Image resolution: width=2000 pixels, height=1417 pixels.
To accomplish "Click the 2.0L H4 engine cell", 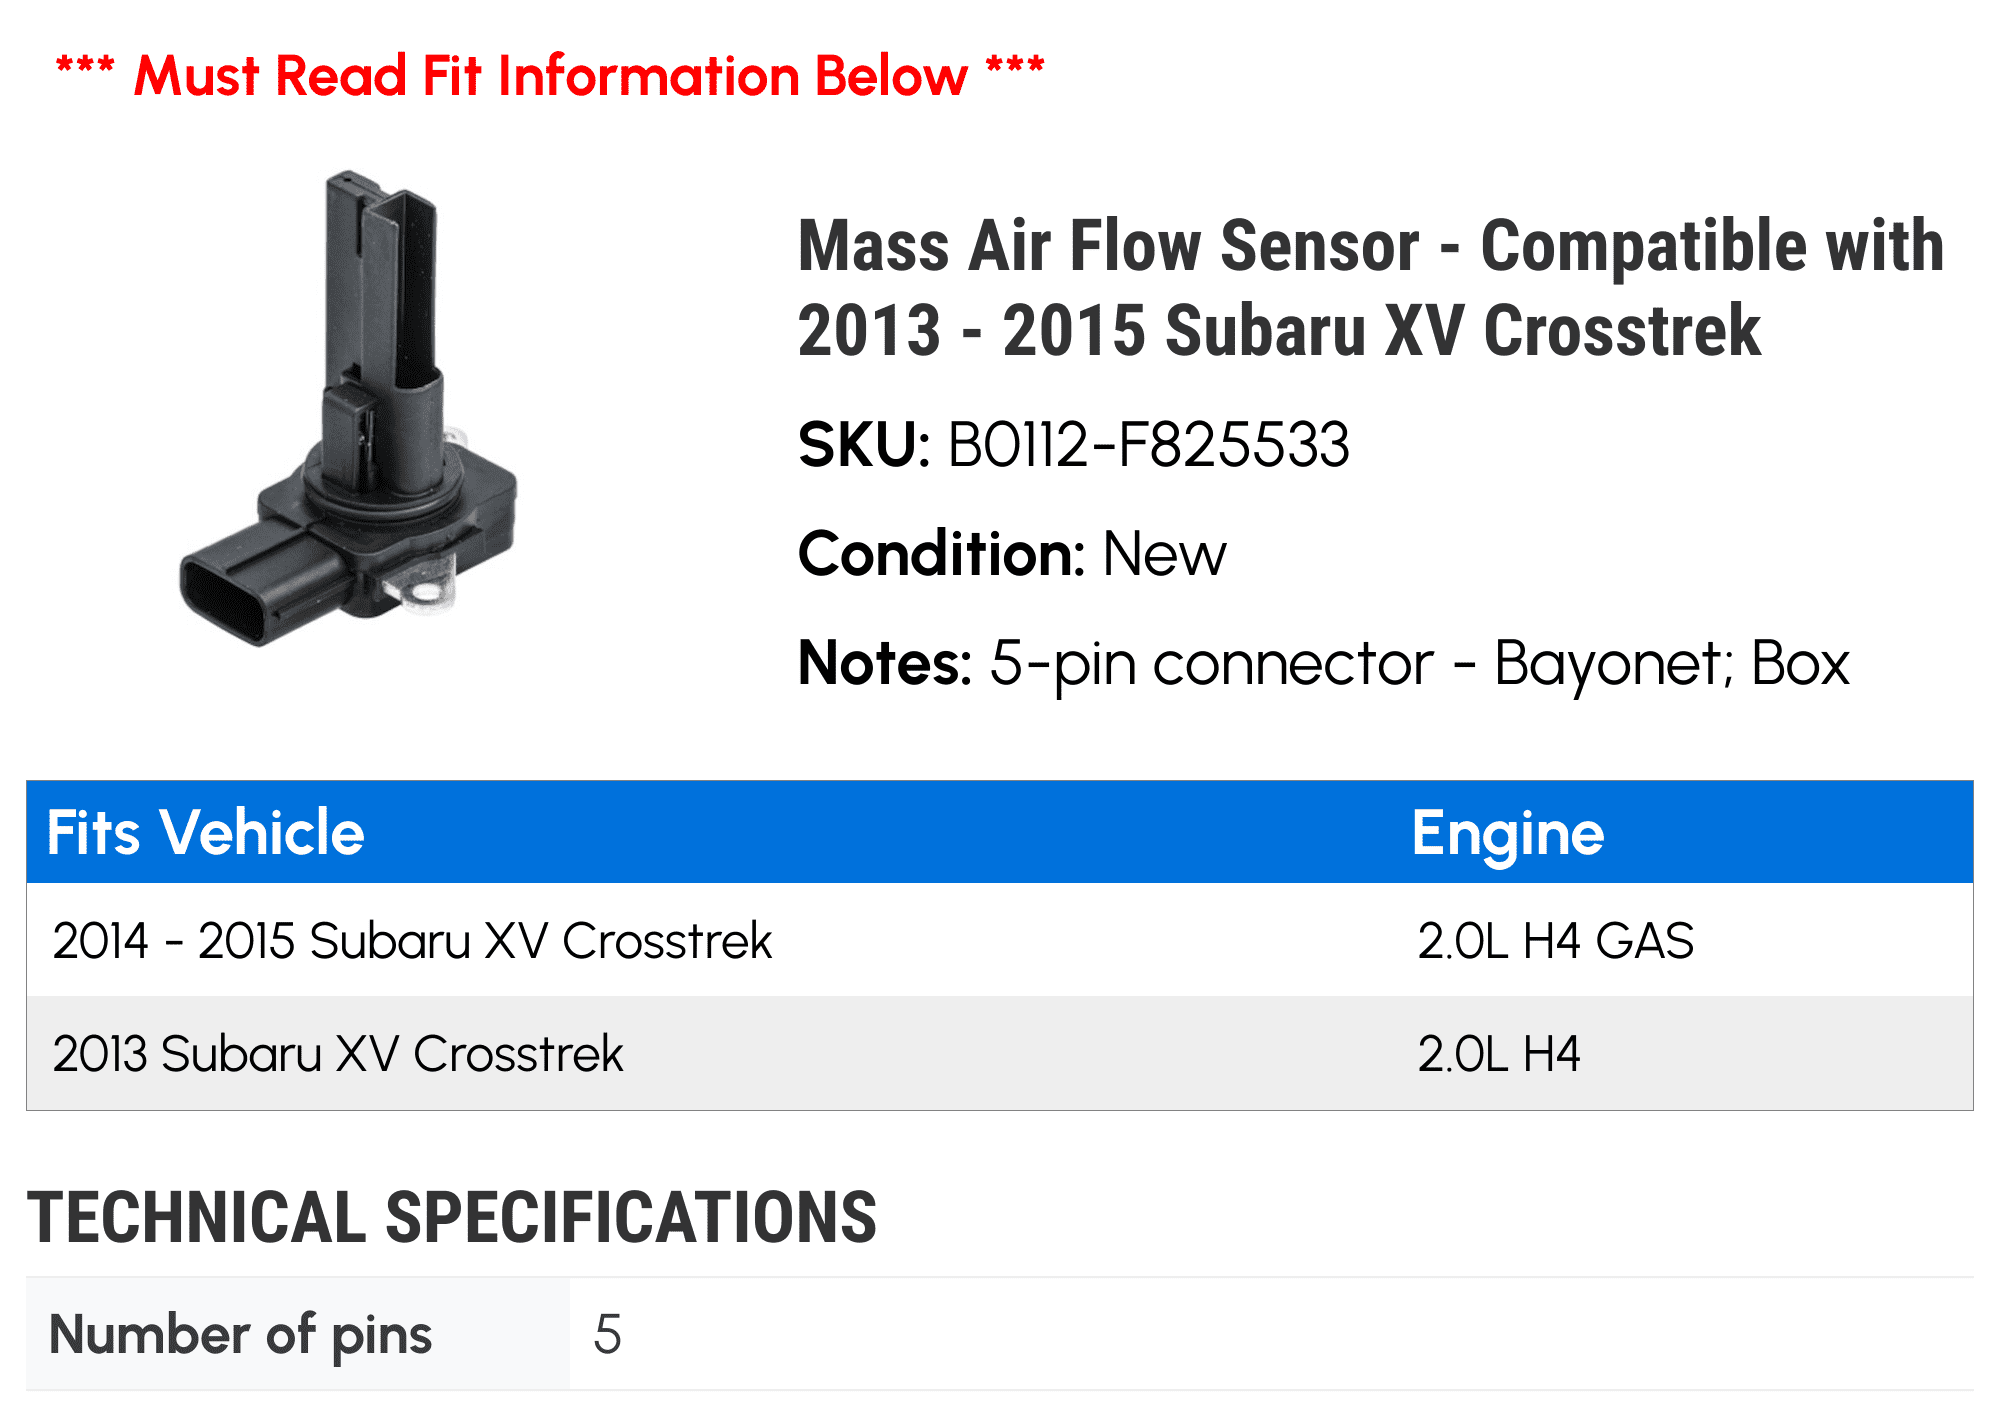I will coord(1499,1054).
